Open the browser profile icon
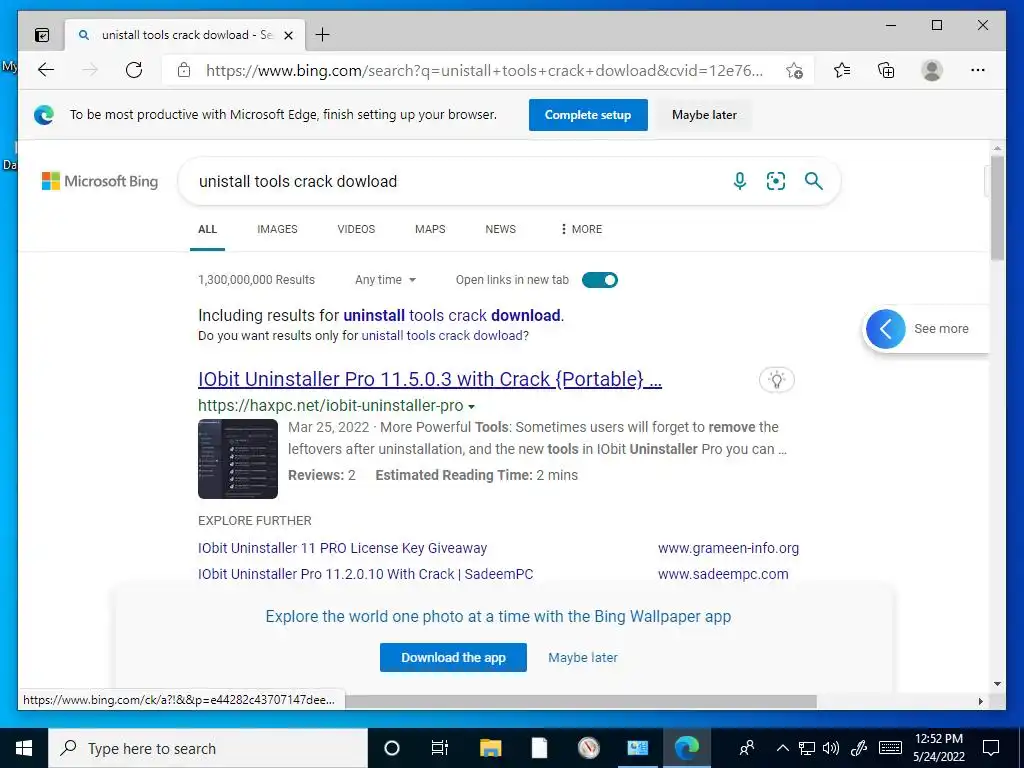Viewport: 1024px width, 768px height. [932, 70]
